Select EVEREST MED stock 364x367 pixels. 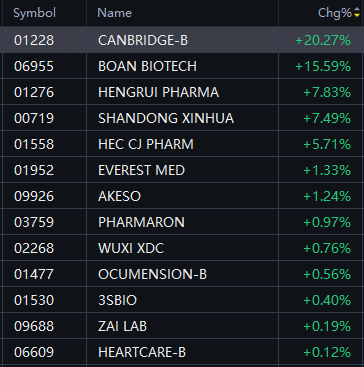(182, 170)
